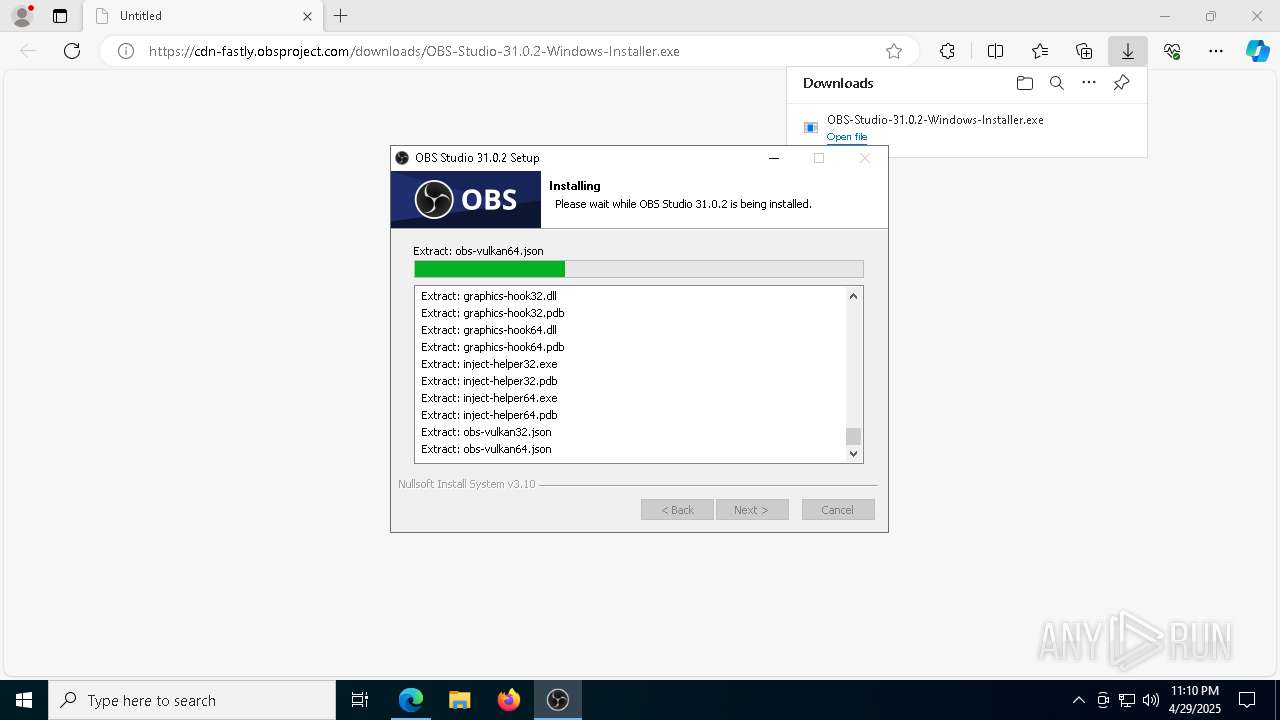Click OBS-Studio-31.0.2-Windows-Installer.exe download entry
The image size is (1280, 720).
point(935,120)
